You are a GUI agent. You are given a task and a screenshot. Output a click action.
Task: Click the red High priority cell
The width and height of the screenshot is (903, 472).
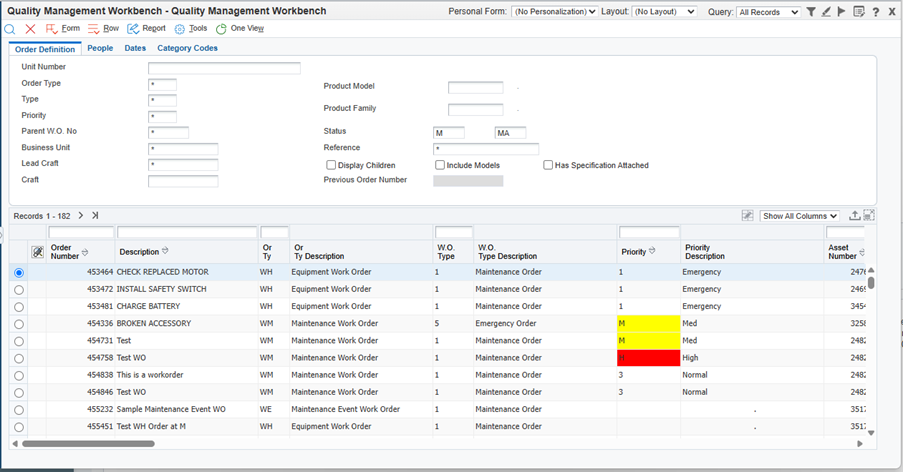click(648, 357)
